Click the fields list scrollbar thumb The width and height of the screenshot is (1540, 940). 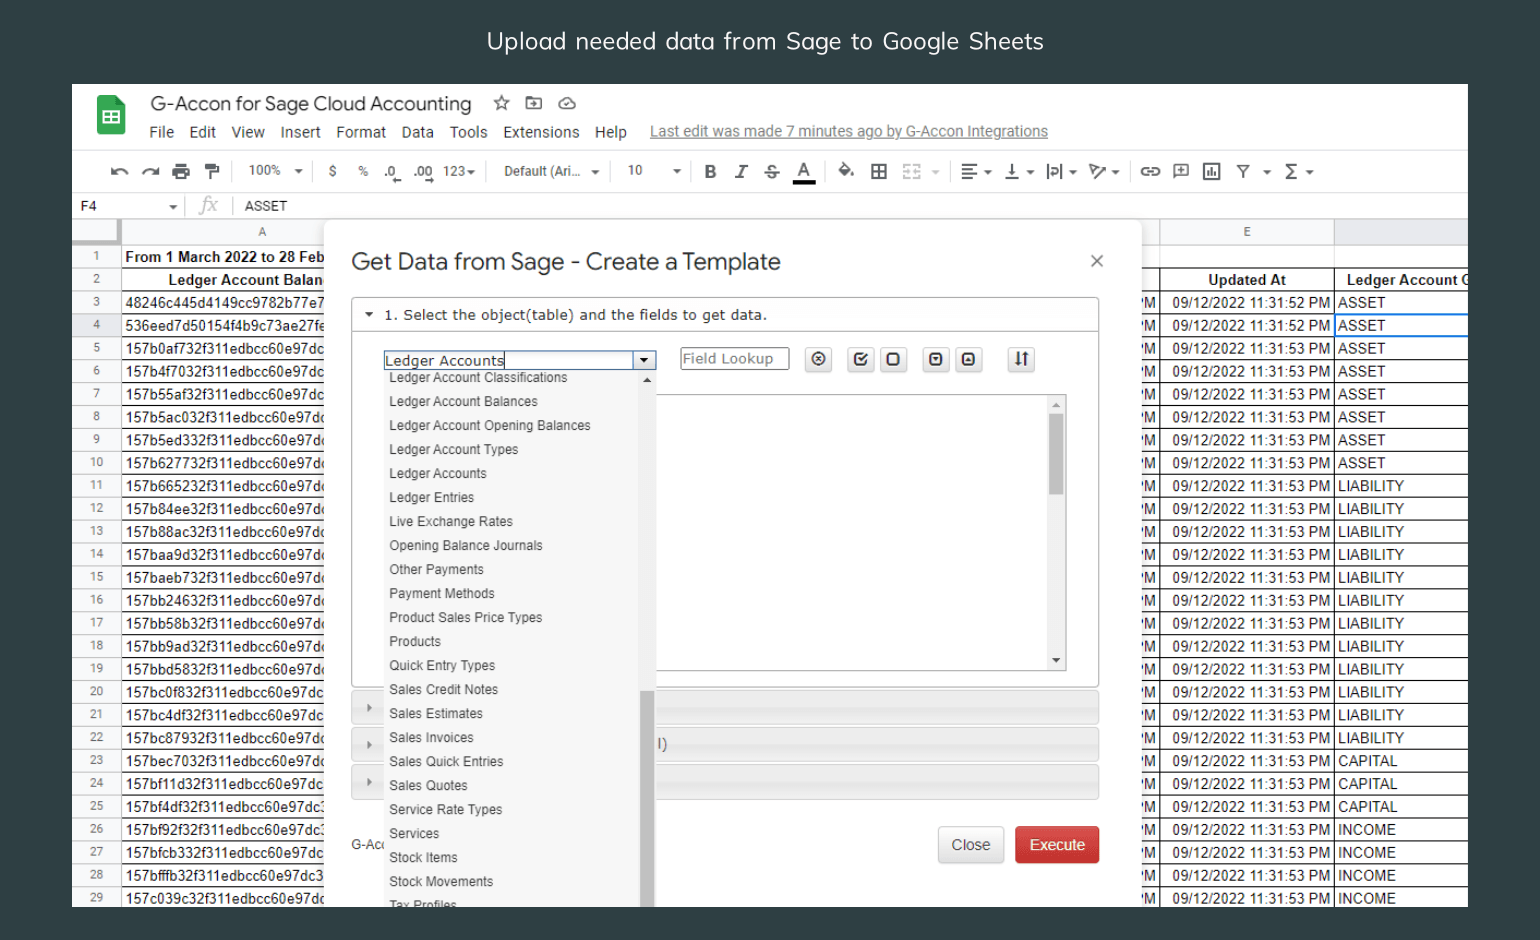point(1056,454)
